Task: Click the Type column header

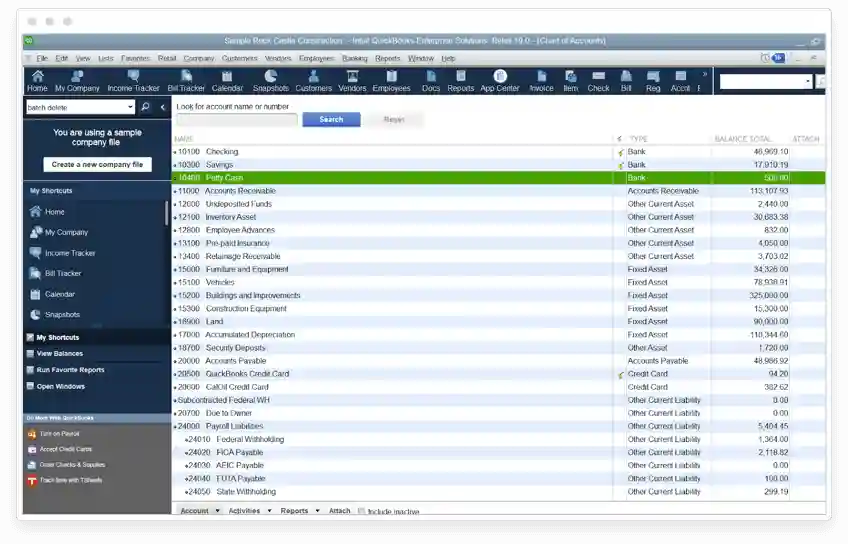Action: point(638,139)
